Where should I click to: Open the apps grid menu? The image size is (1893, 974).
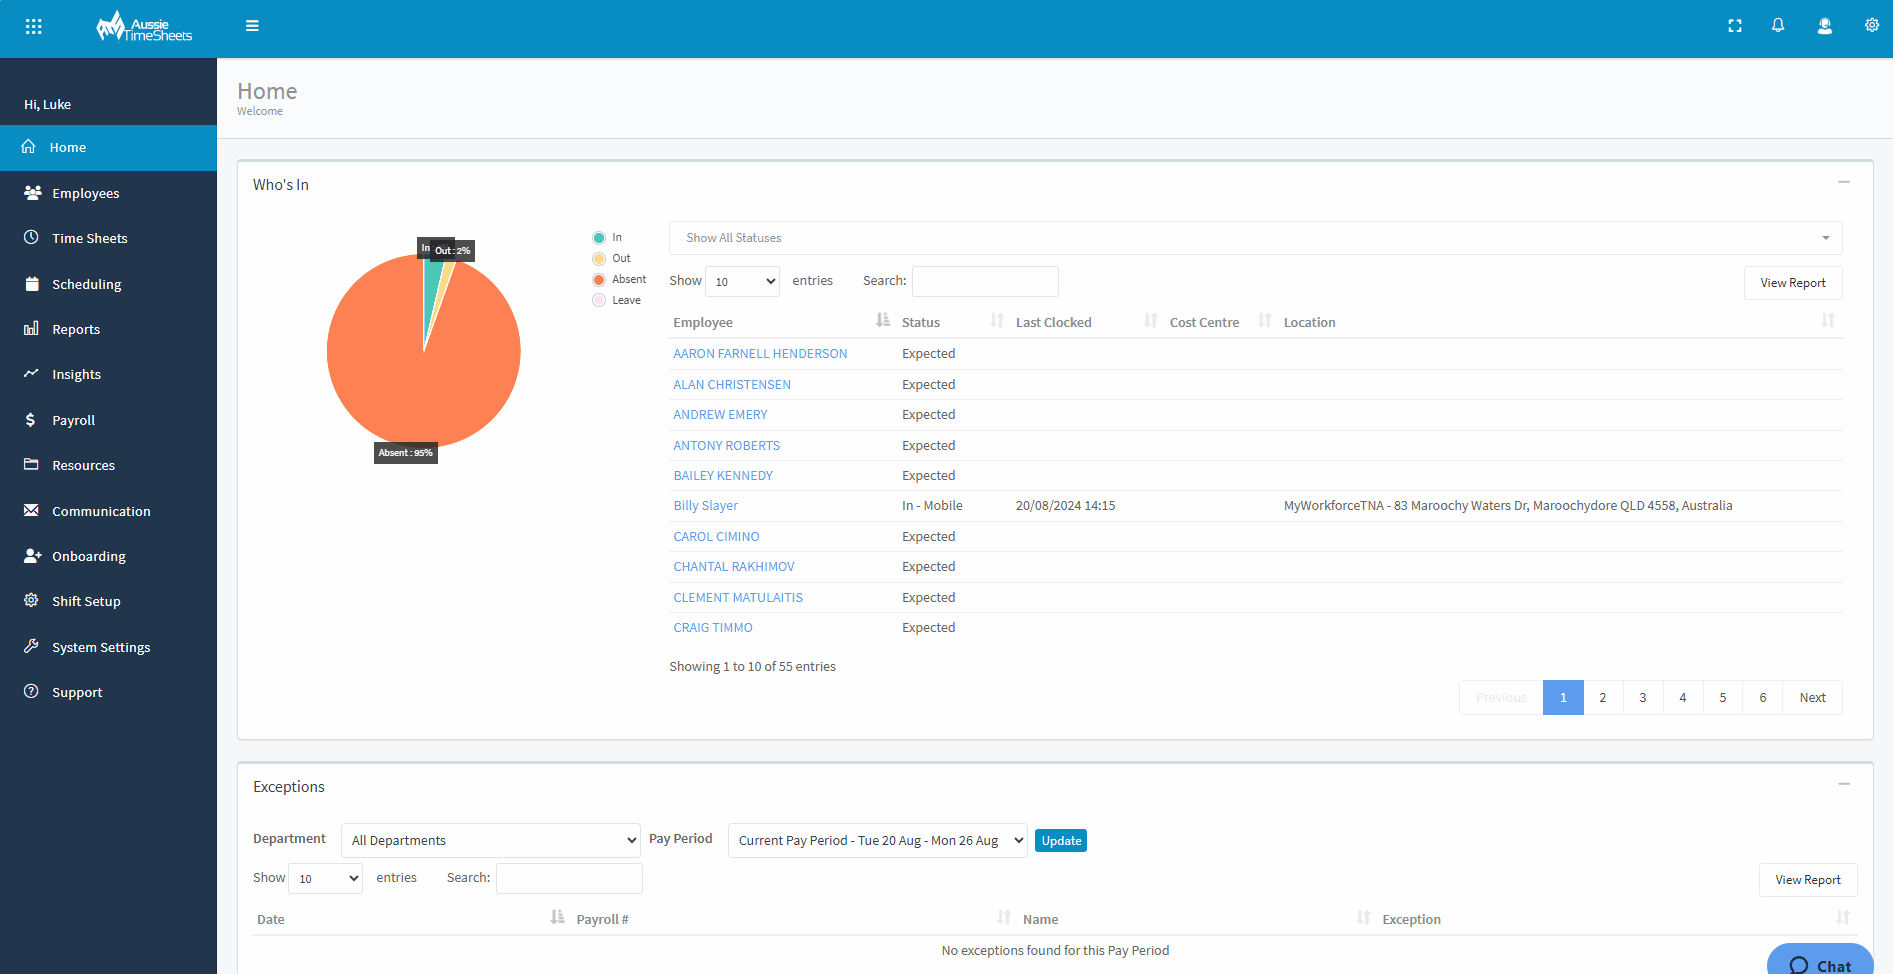pos(33,25)
